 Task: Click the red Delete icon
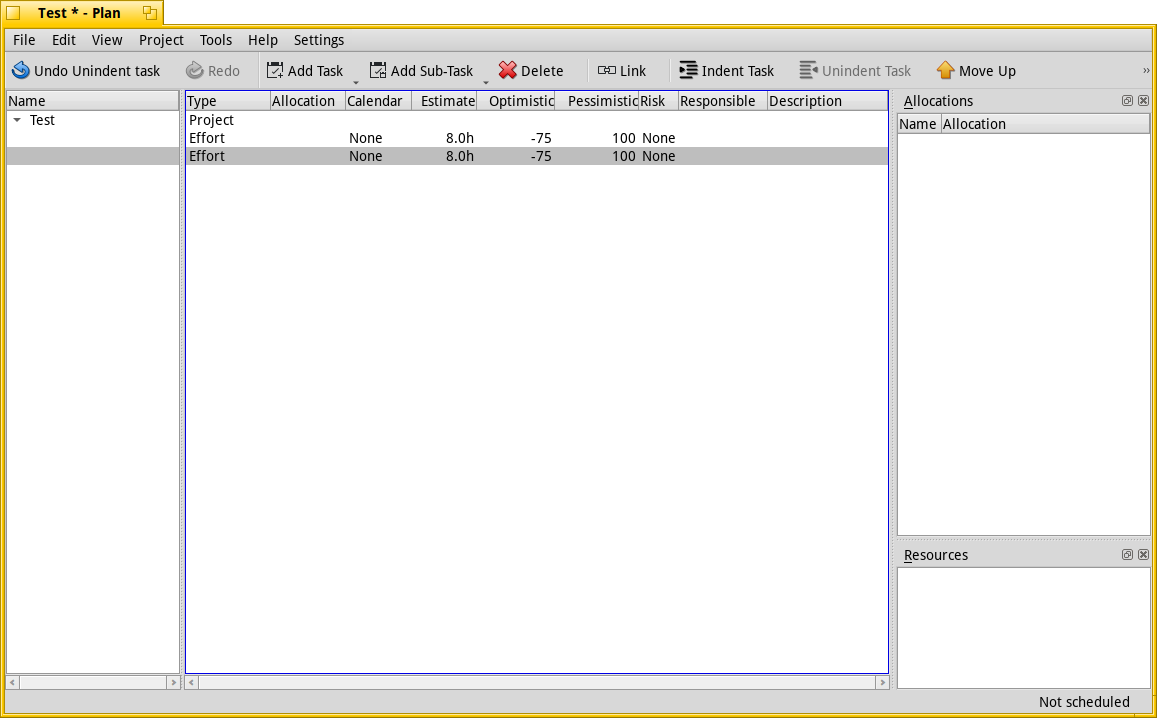pyautogui.click(x=507, y=70)
